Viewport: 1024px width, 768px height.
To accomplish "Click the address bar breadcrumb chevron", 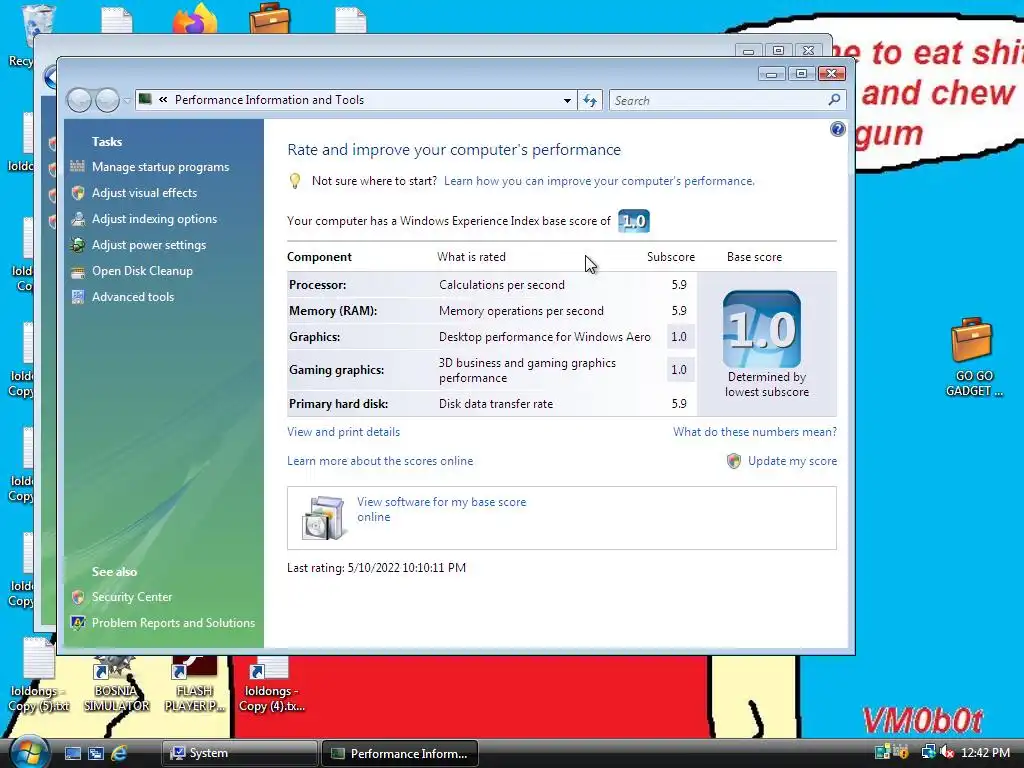I will pyautogui.click(x=163, y=100).
